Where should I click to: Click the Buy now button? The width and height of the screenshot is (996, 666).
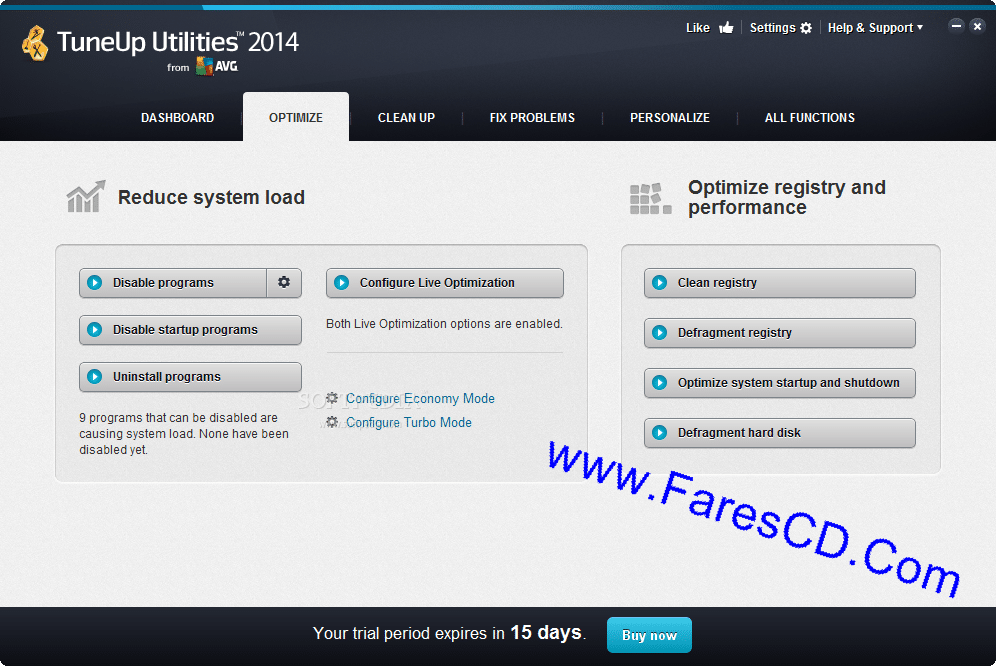649,635
